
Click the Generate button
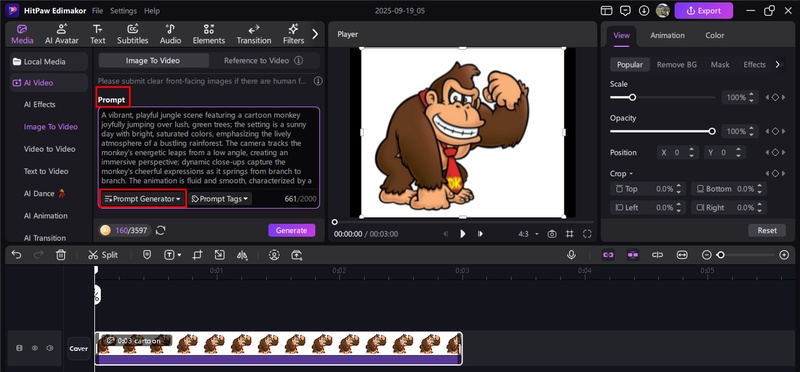click(x=291, y=230)
